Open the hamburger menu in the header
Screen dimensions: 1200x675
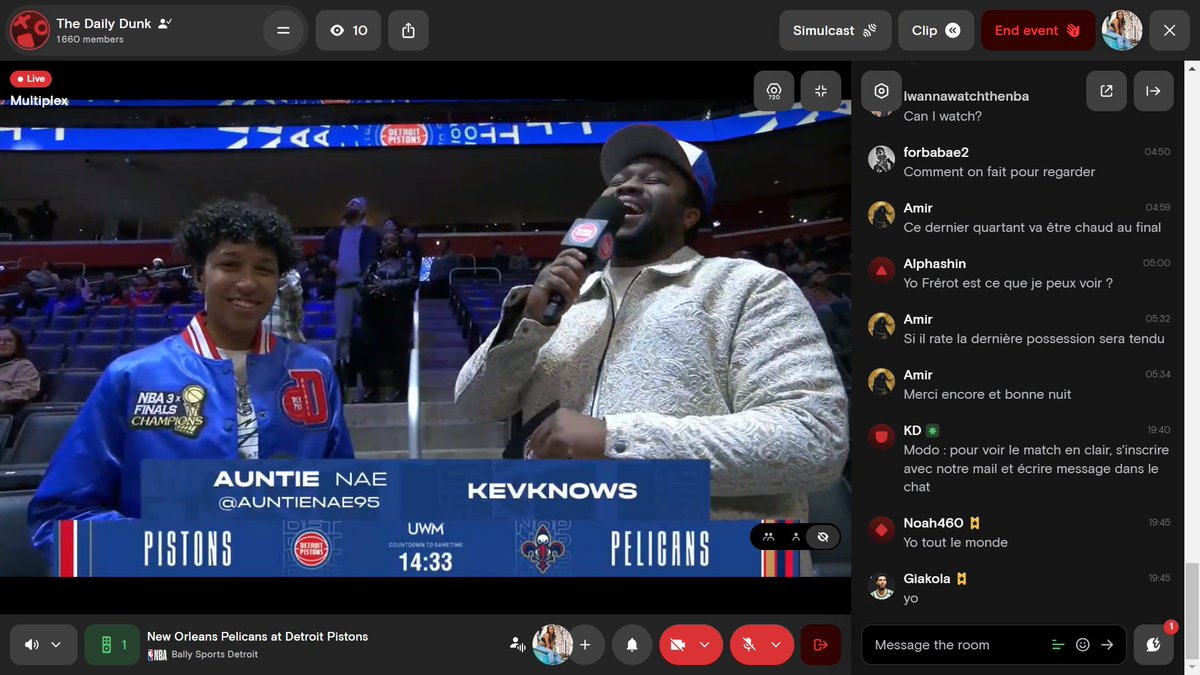tap(283, 30)
